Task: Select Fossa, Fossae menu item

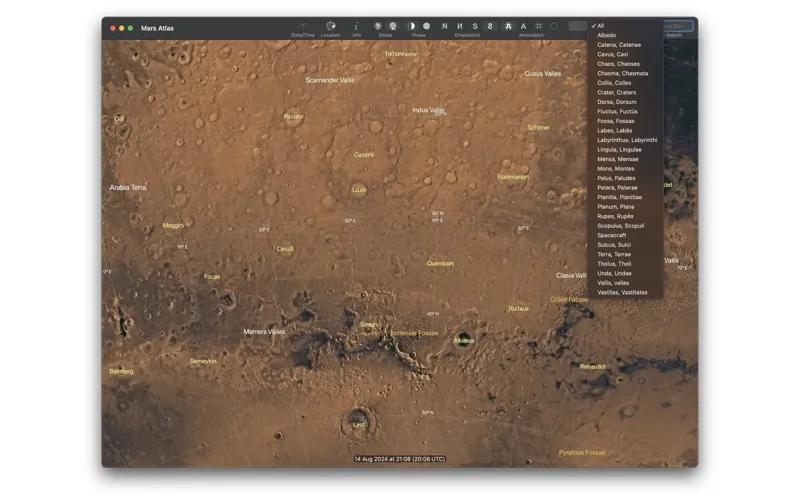Action: (x=626, y=121)
